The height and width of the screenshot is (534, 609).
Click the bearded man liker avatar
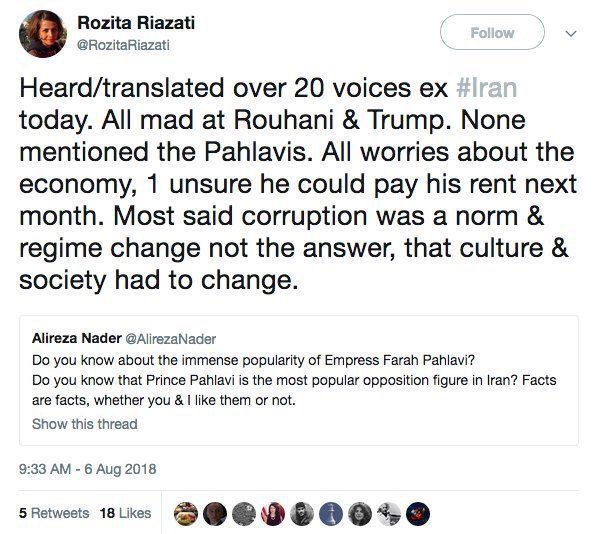(x=301, y=513)
